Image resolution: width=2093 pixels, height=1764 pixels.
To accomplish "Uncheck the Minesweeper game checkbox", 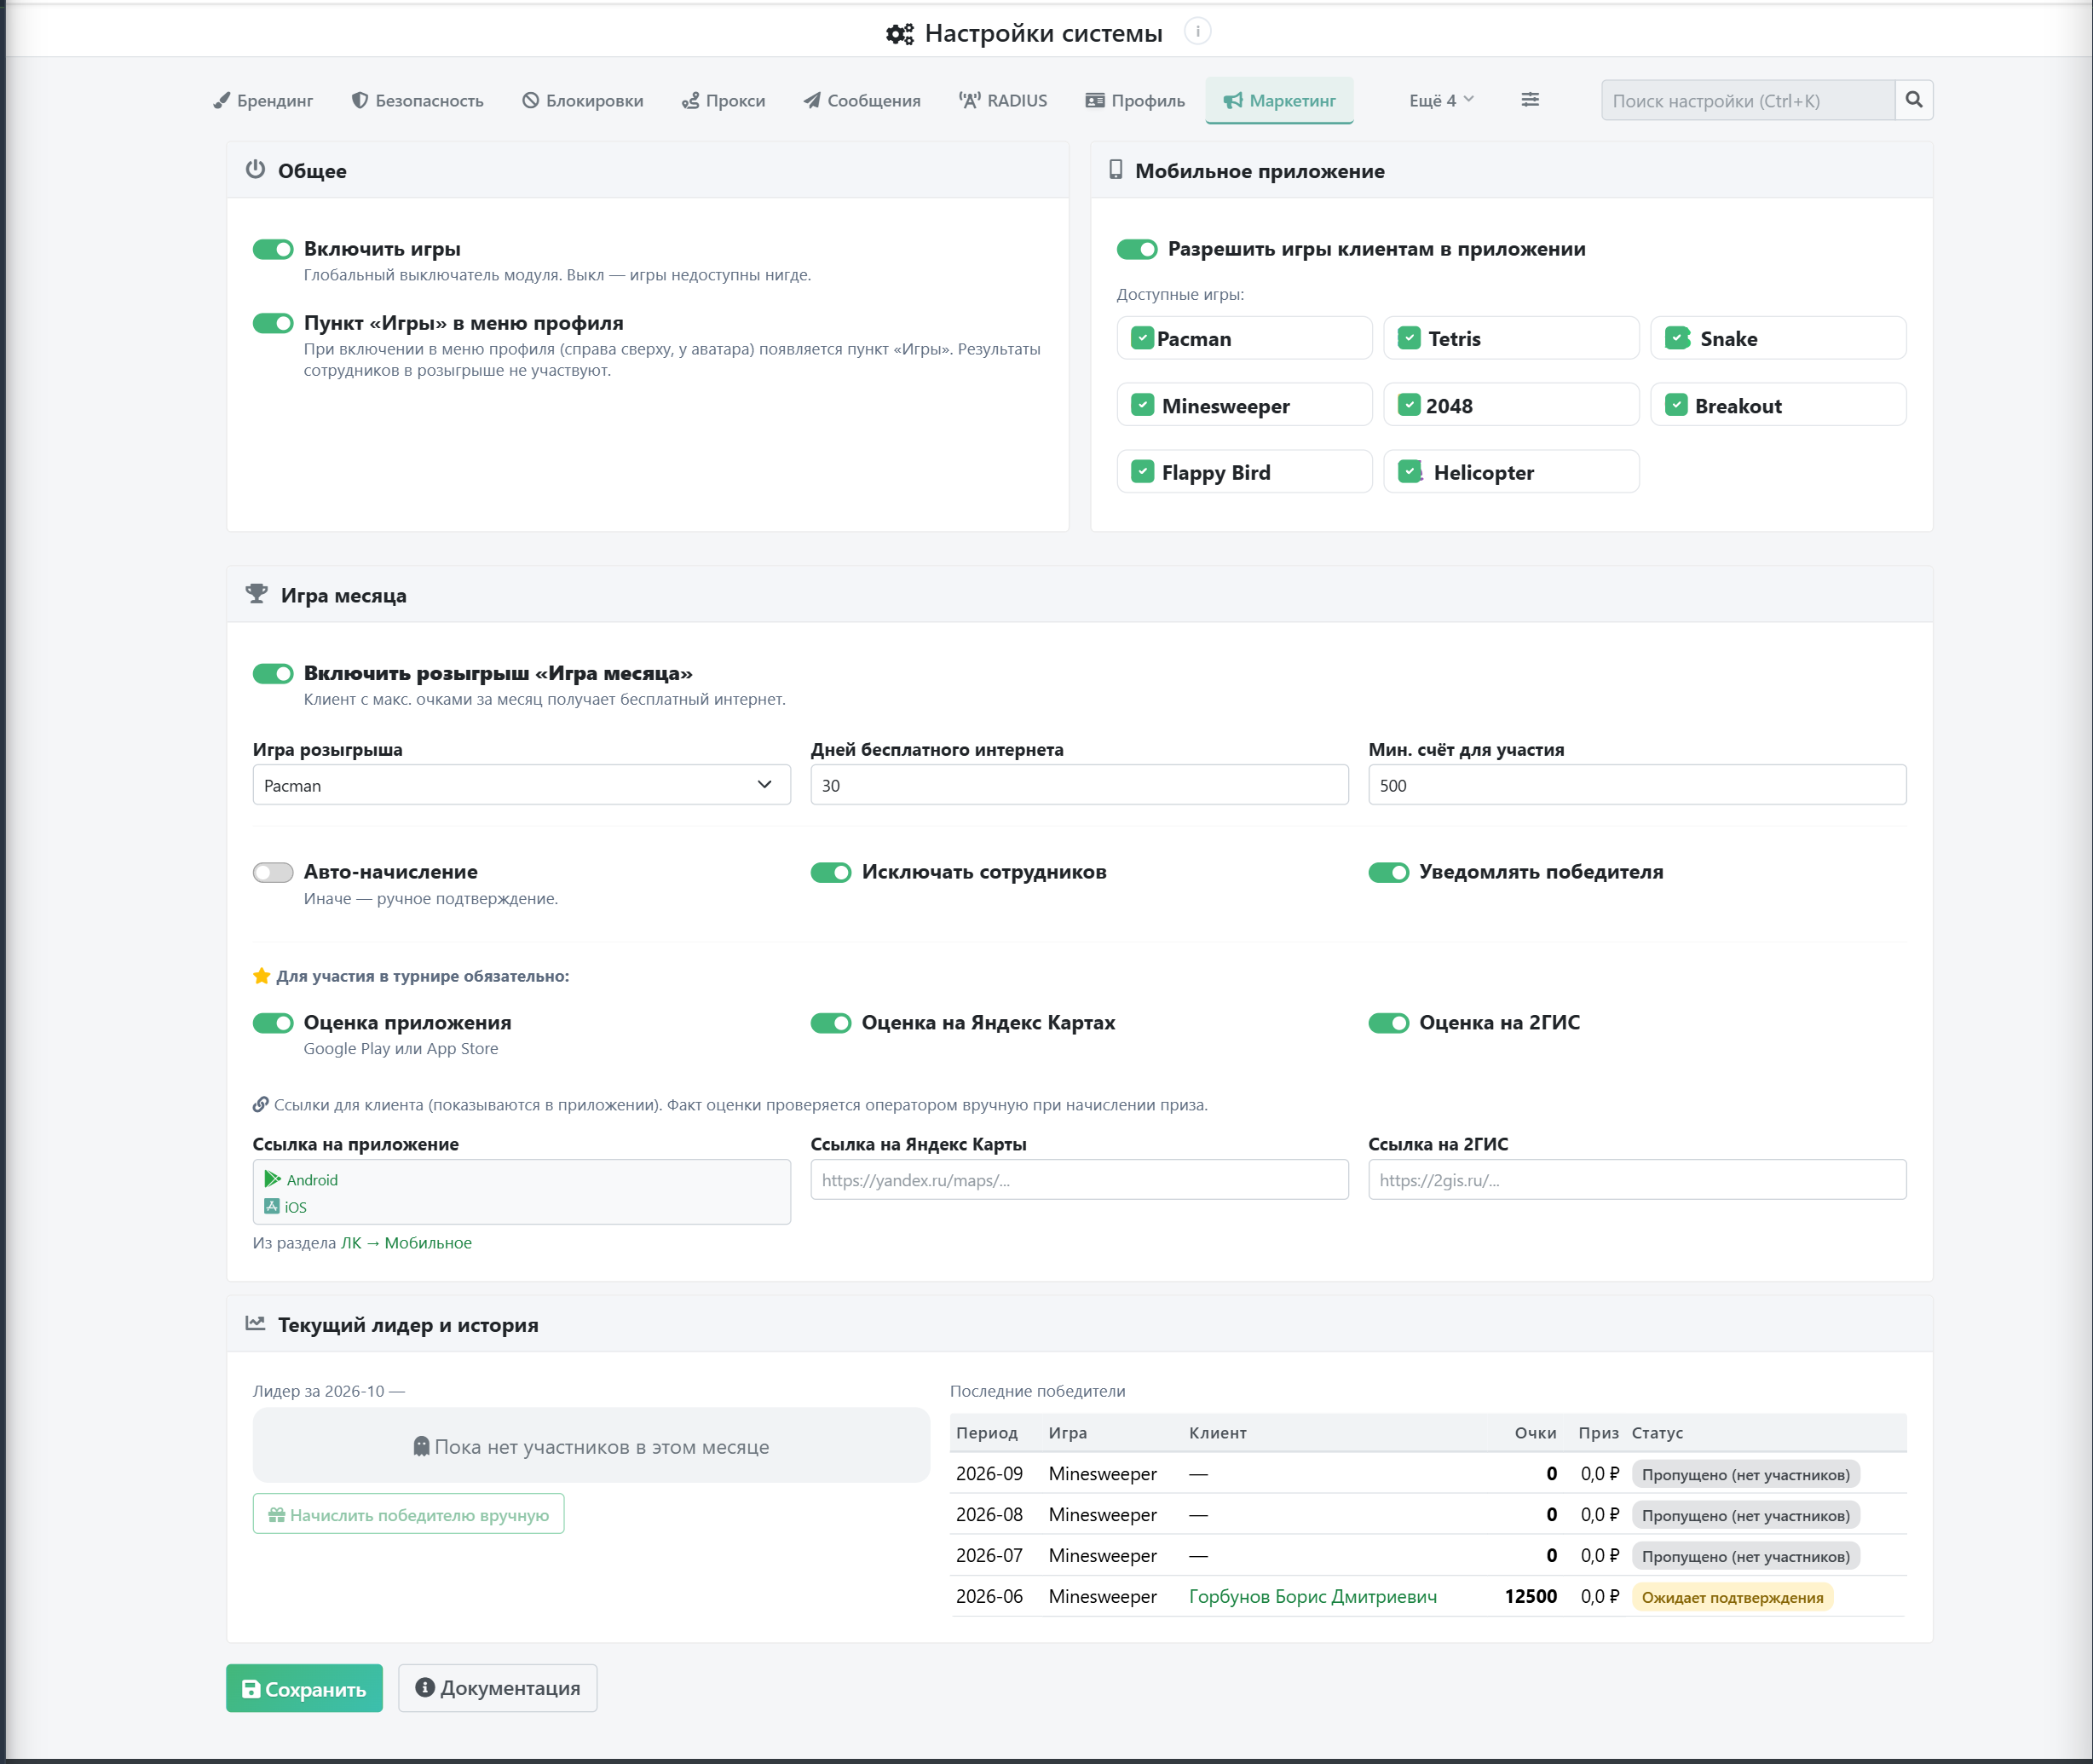I will [1142, 405].
